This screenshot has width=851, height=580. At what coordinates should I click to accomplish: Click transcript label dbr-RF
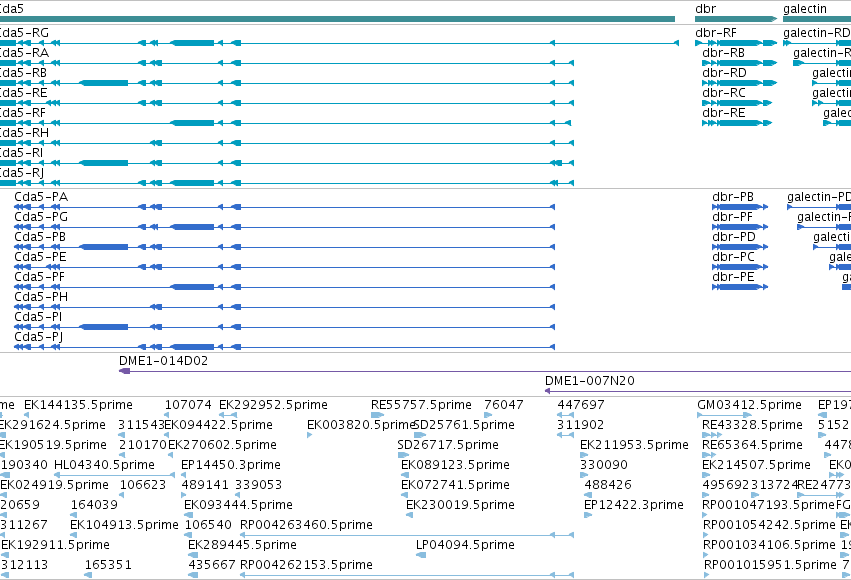coord(716,33)
